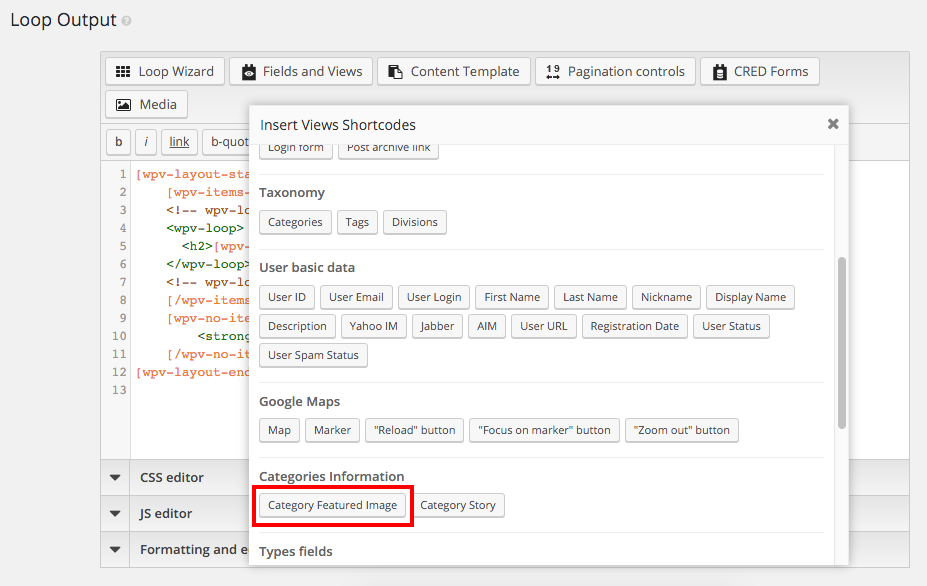927x586 pixels.
Task: Insert the Tags taxonomy shortcode
Action: [357, 222]
